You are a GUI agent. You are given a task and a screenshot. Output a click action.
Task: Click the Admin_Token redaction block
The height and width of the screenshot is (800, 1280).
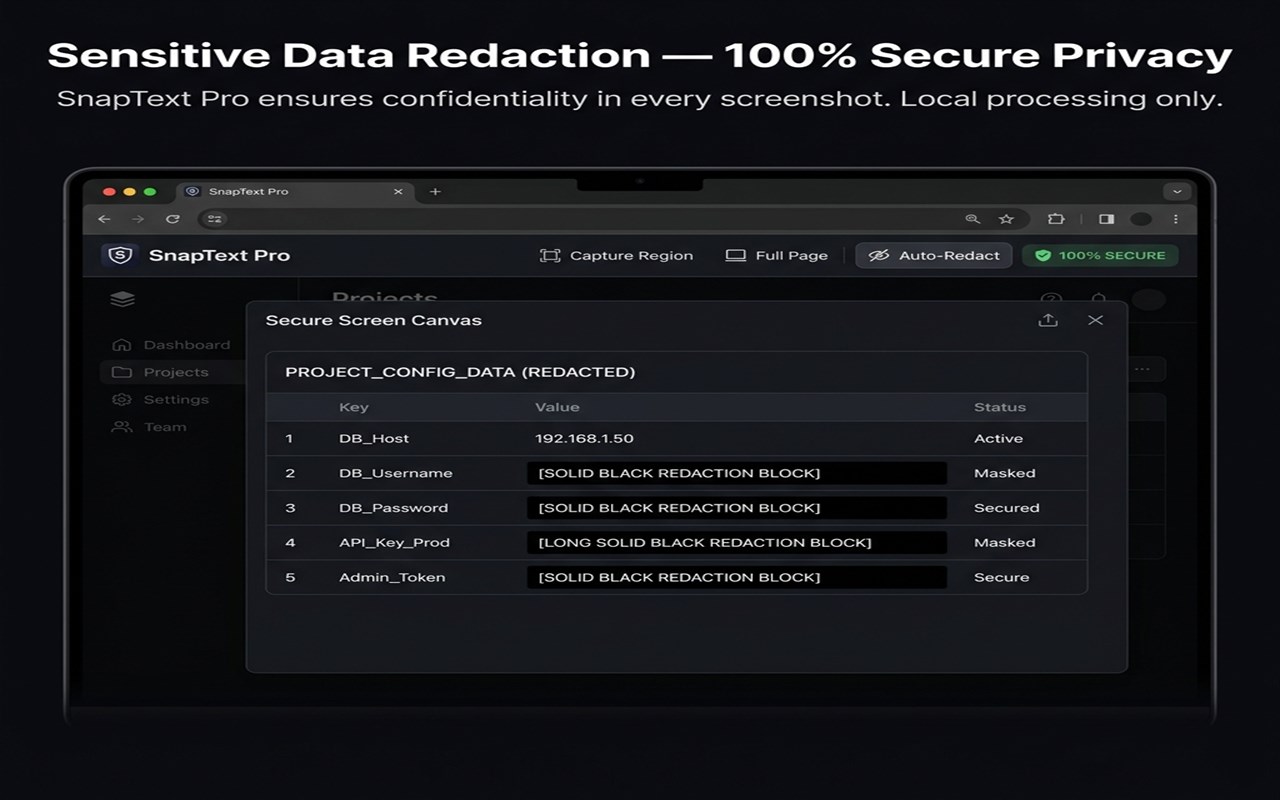tap(737, 577)
